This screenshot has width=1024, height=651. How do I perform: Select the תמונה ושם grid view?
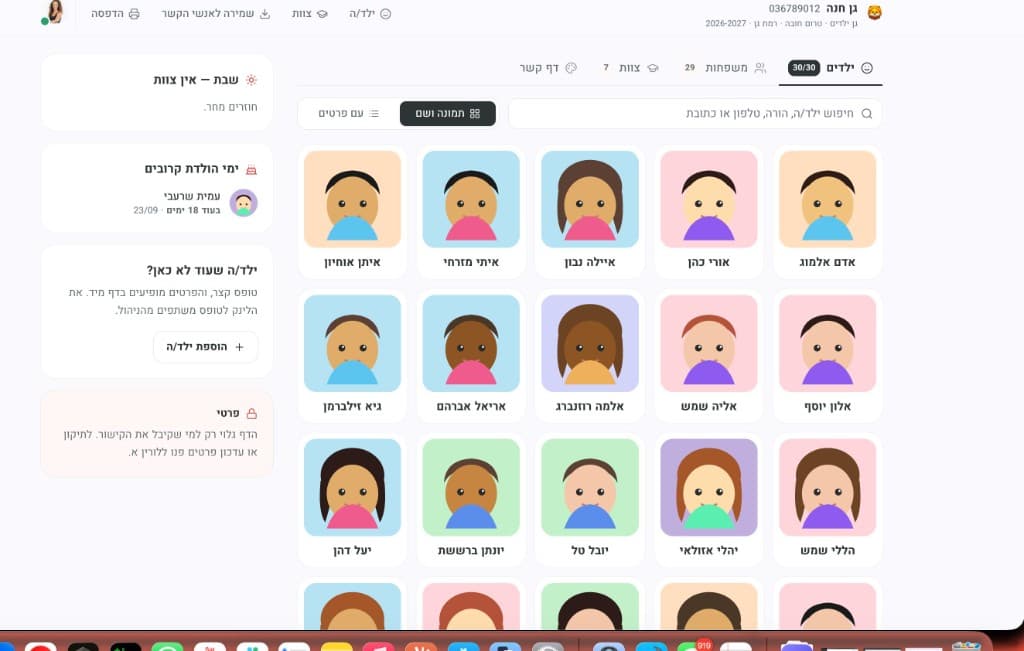[x=448, y=114]
